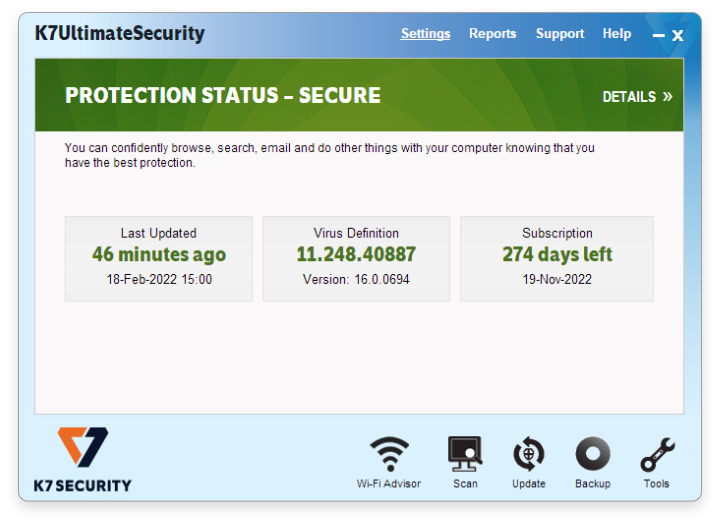This screenshot has height=526, width=720.
Task: Open the Support menu
Action: pyautogui.click(x=560, y=34)
